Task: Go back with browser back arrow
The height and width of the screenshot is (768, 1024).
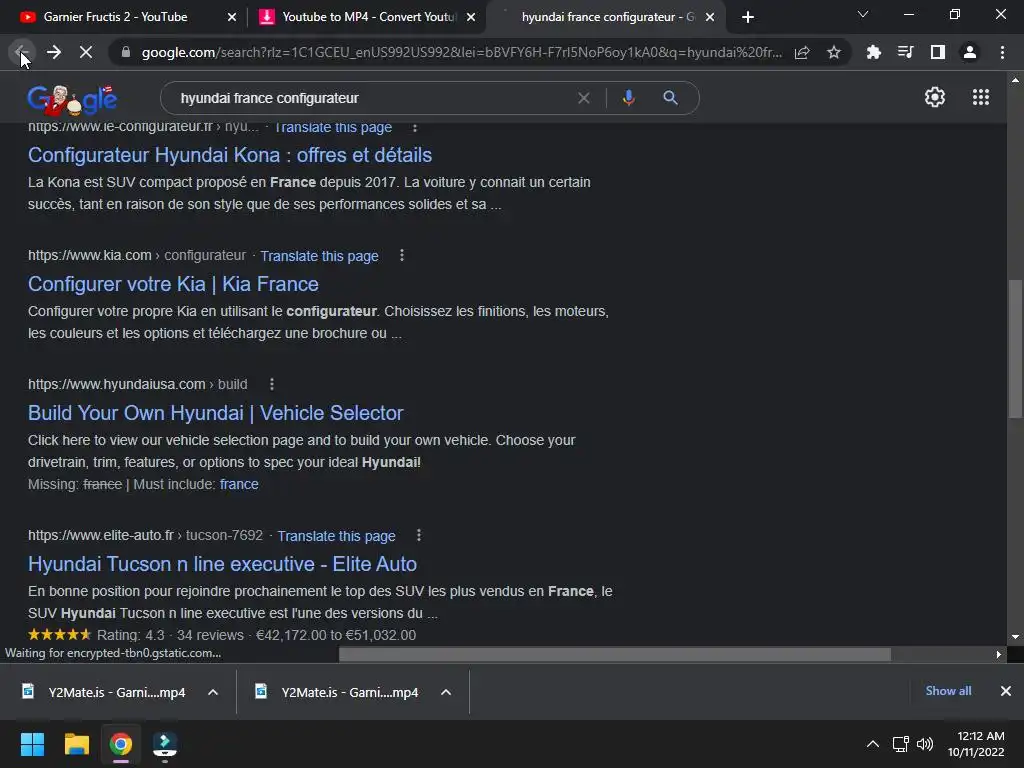Action: point(21,52)
